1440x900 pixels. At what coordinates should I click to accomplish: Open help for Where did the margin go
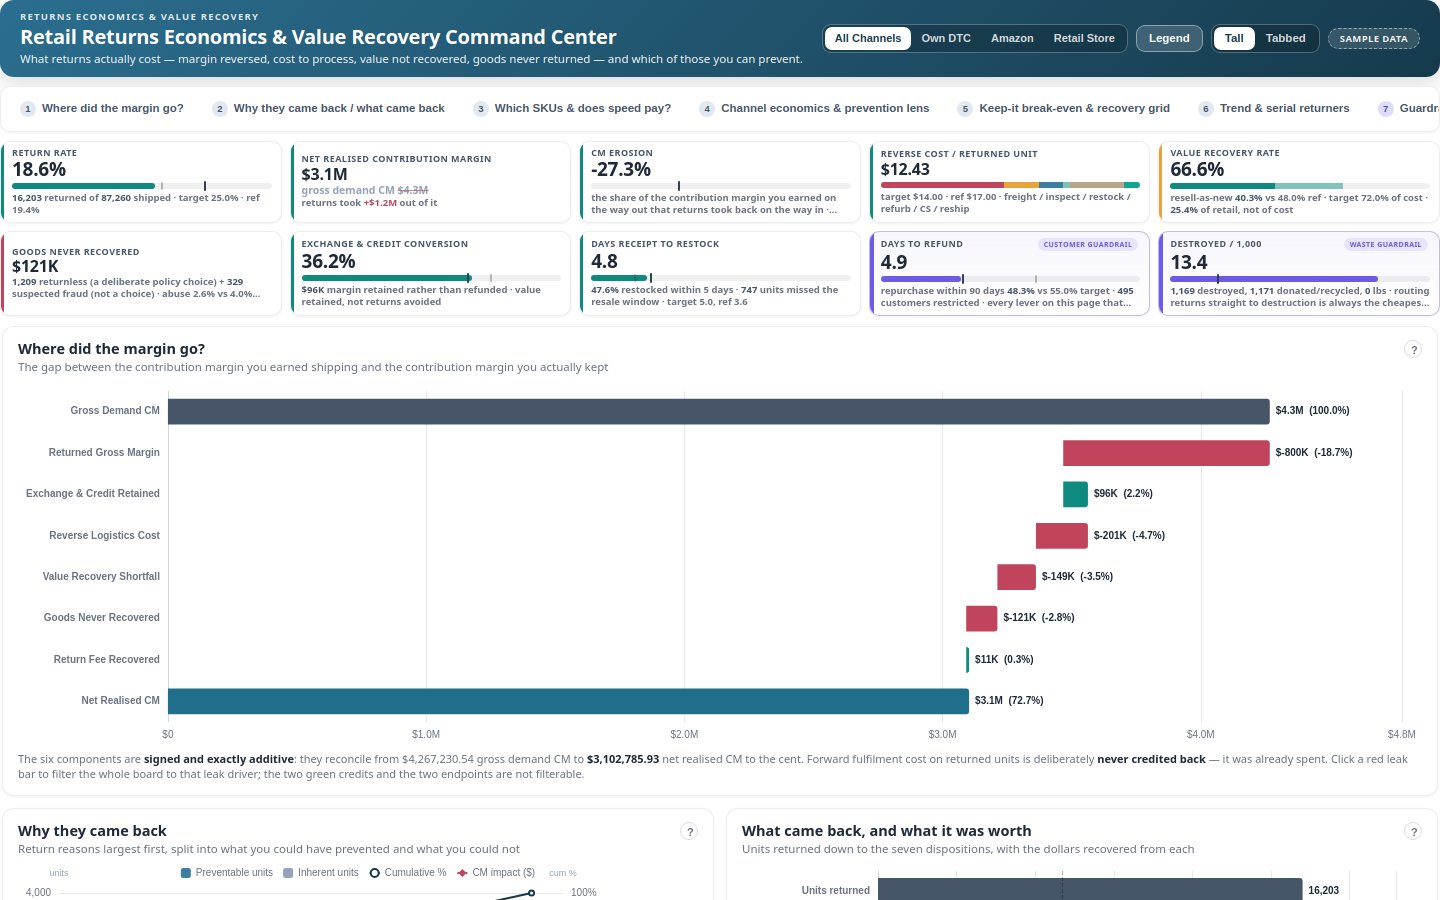[x=1413, y=349]
